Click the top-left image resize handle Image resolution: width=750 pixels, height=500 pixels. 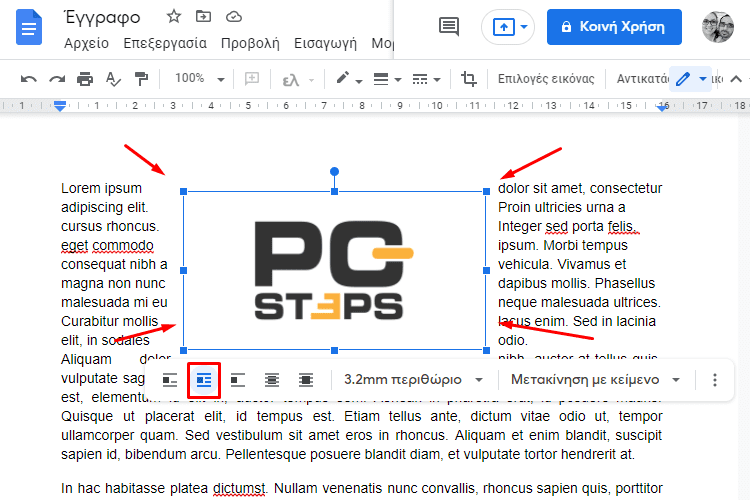[184, 191]
